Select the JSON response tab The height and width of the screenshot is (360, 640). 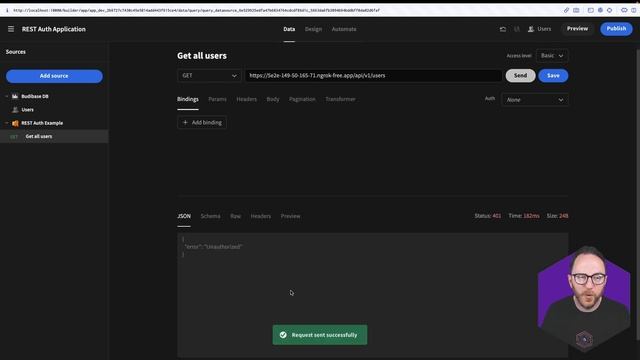point(184,216)
